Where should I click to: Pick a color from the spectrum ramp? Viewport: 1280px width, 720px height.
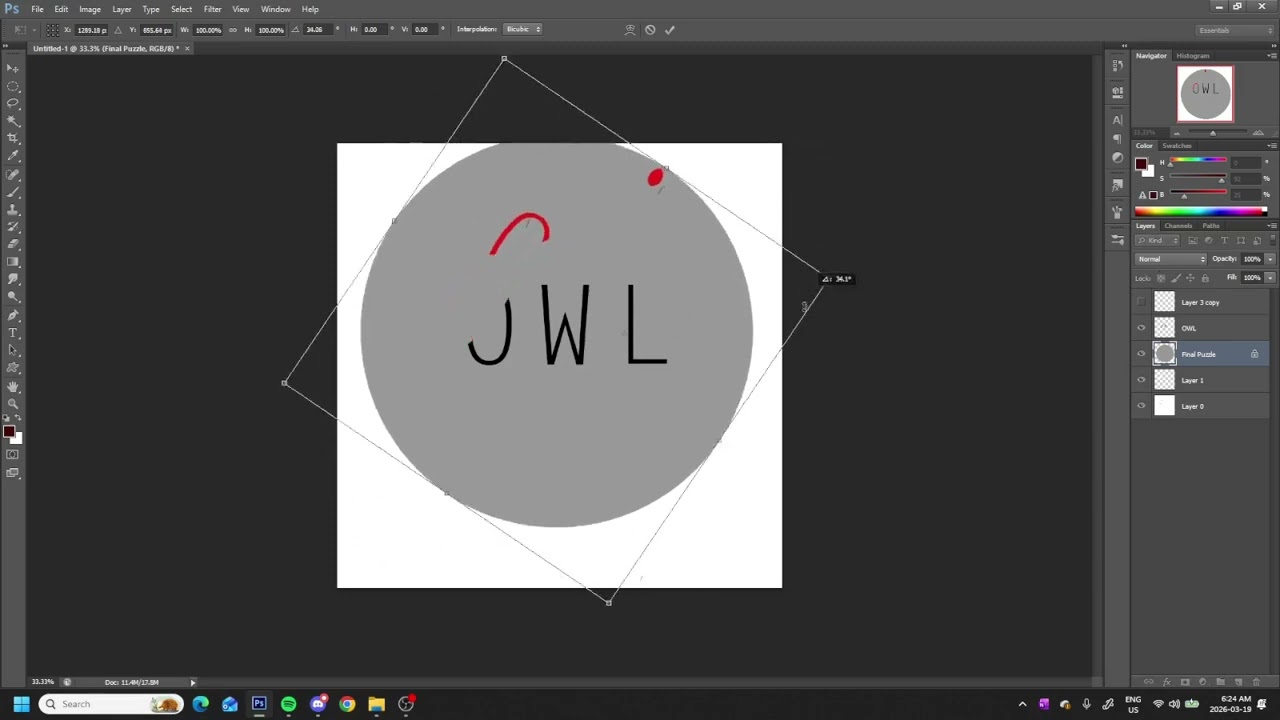1200,211
